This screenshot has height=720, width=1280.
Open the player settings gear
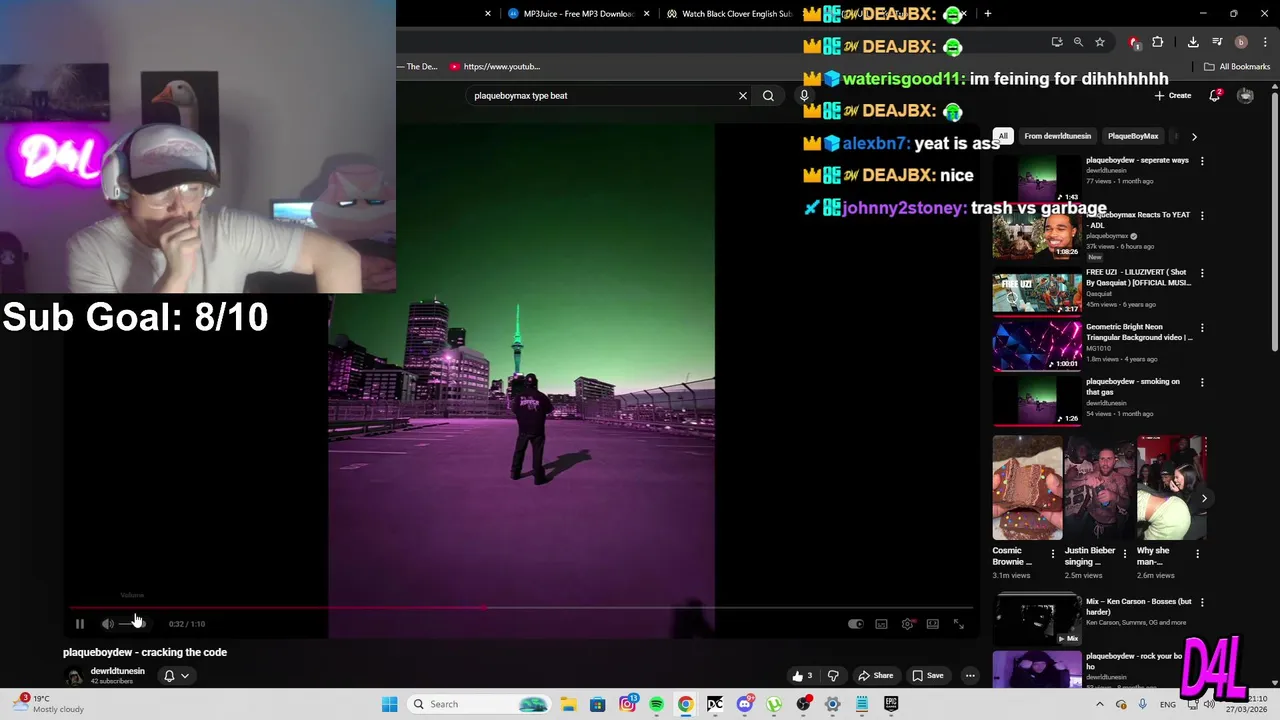(907, 624)
